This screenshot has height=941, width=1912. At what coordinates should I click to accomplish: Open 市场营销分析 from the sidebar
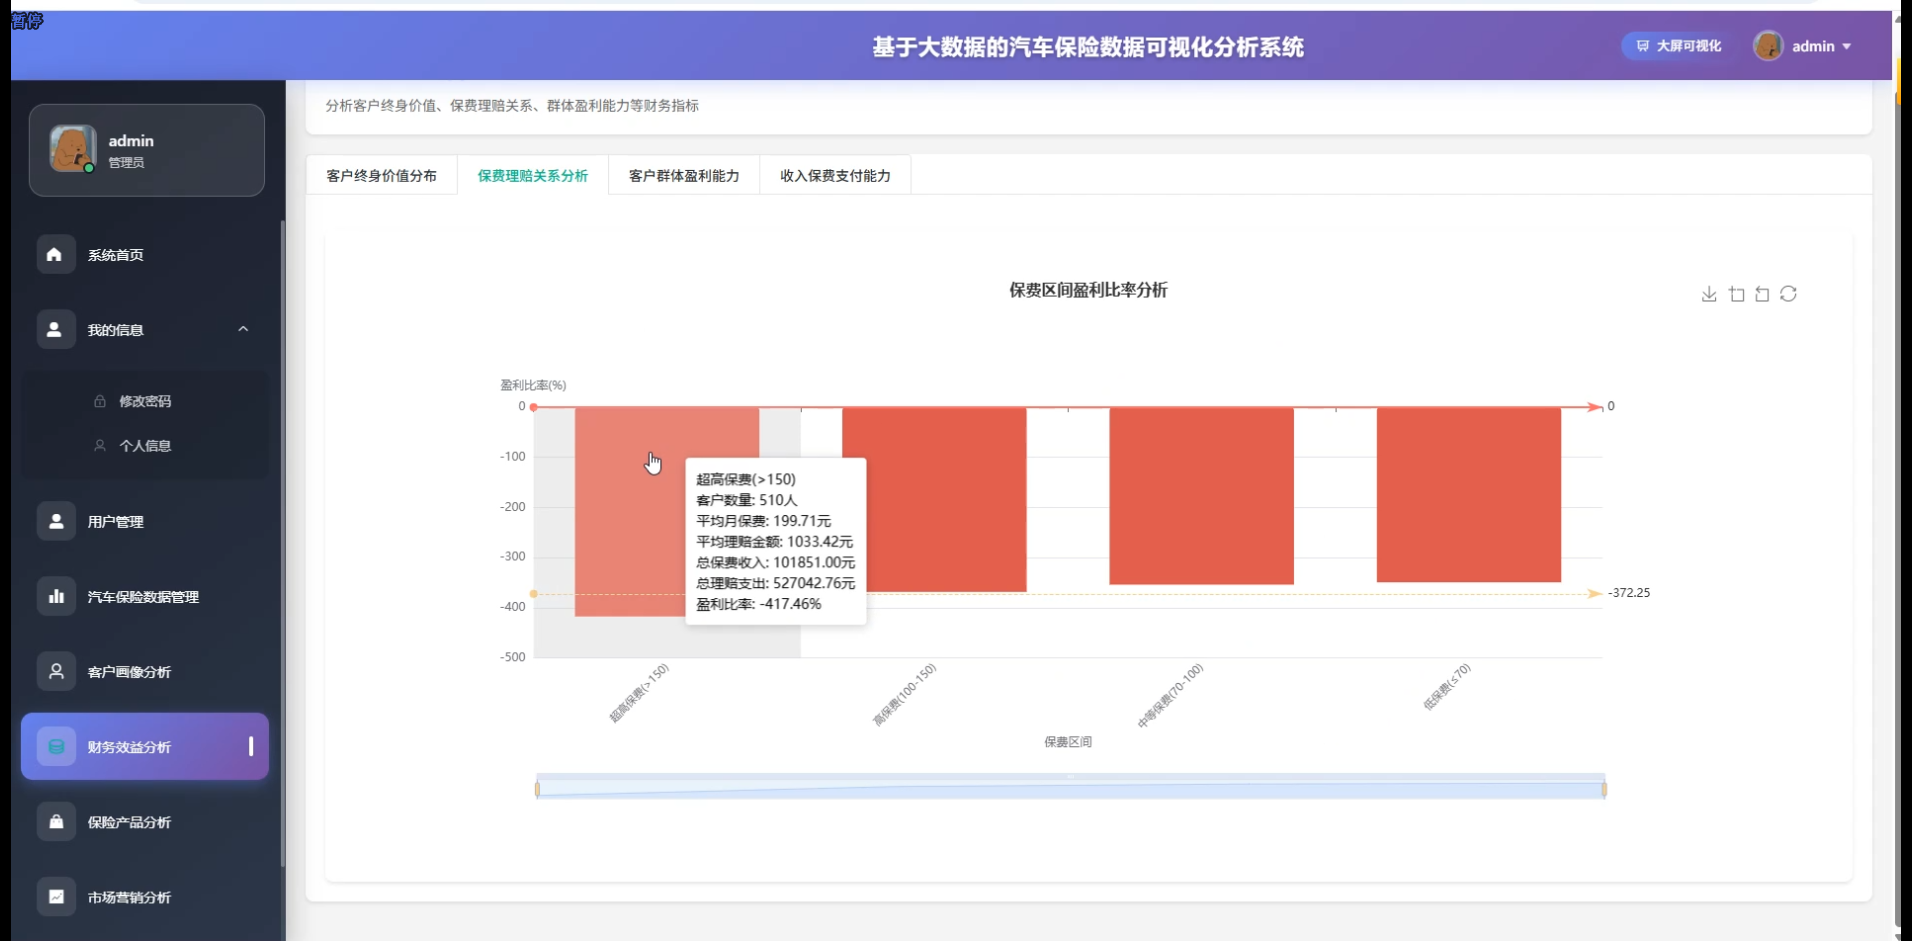[x=145, y=897]
